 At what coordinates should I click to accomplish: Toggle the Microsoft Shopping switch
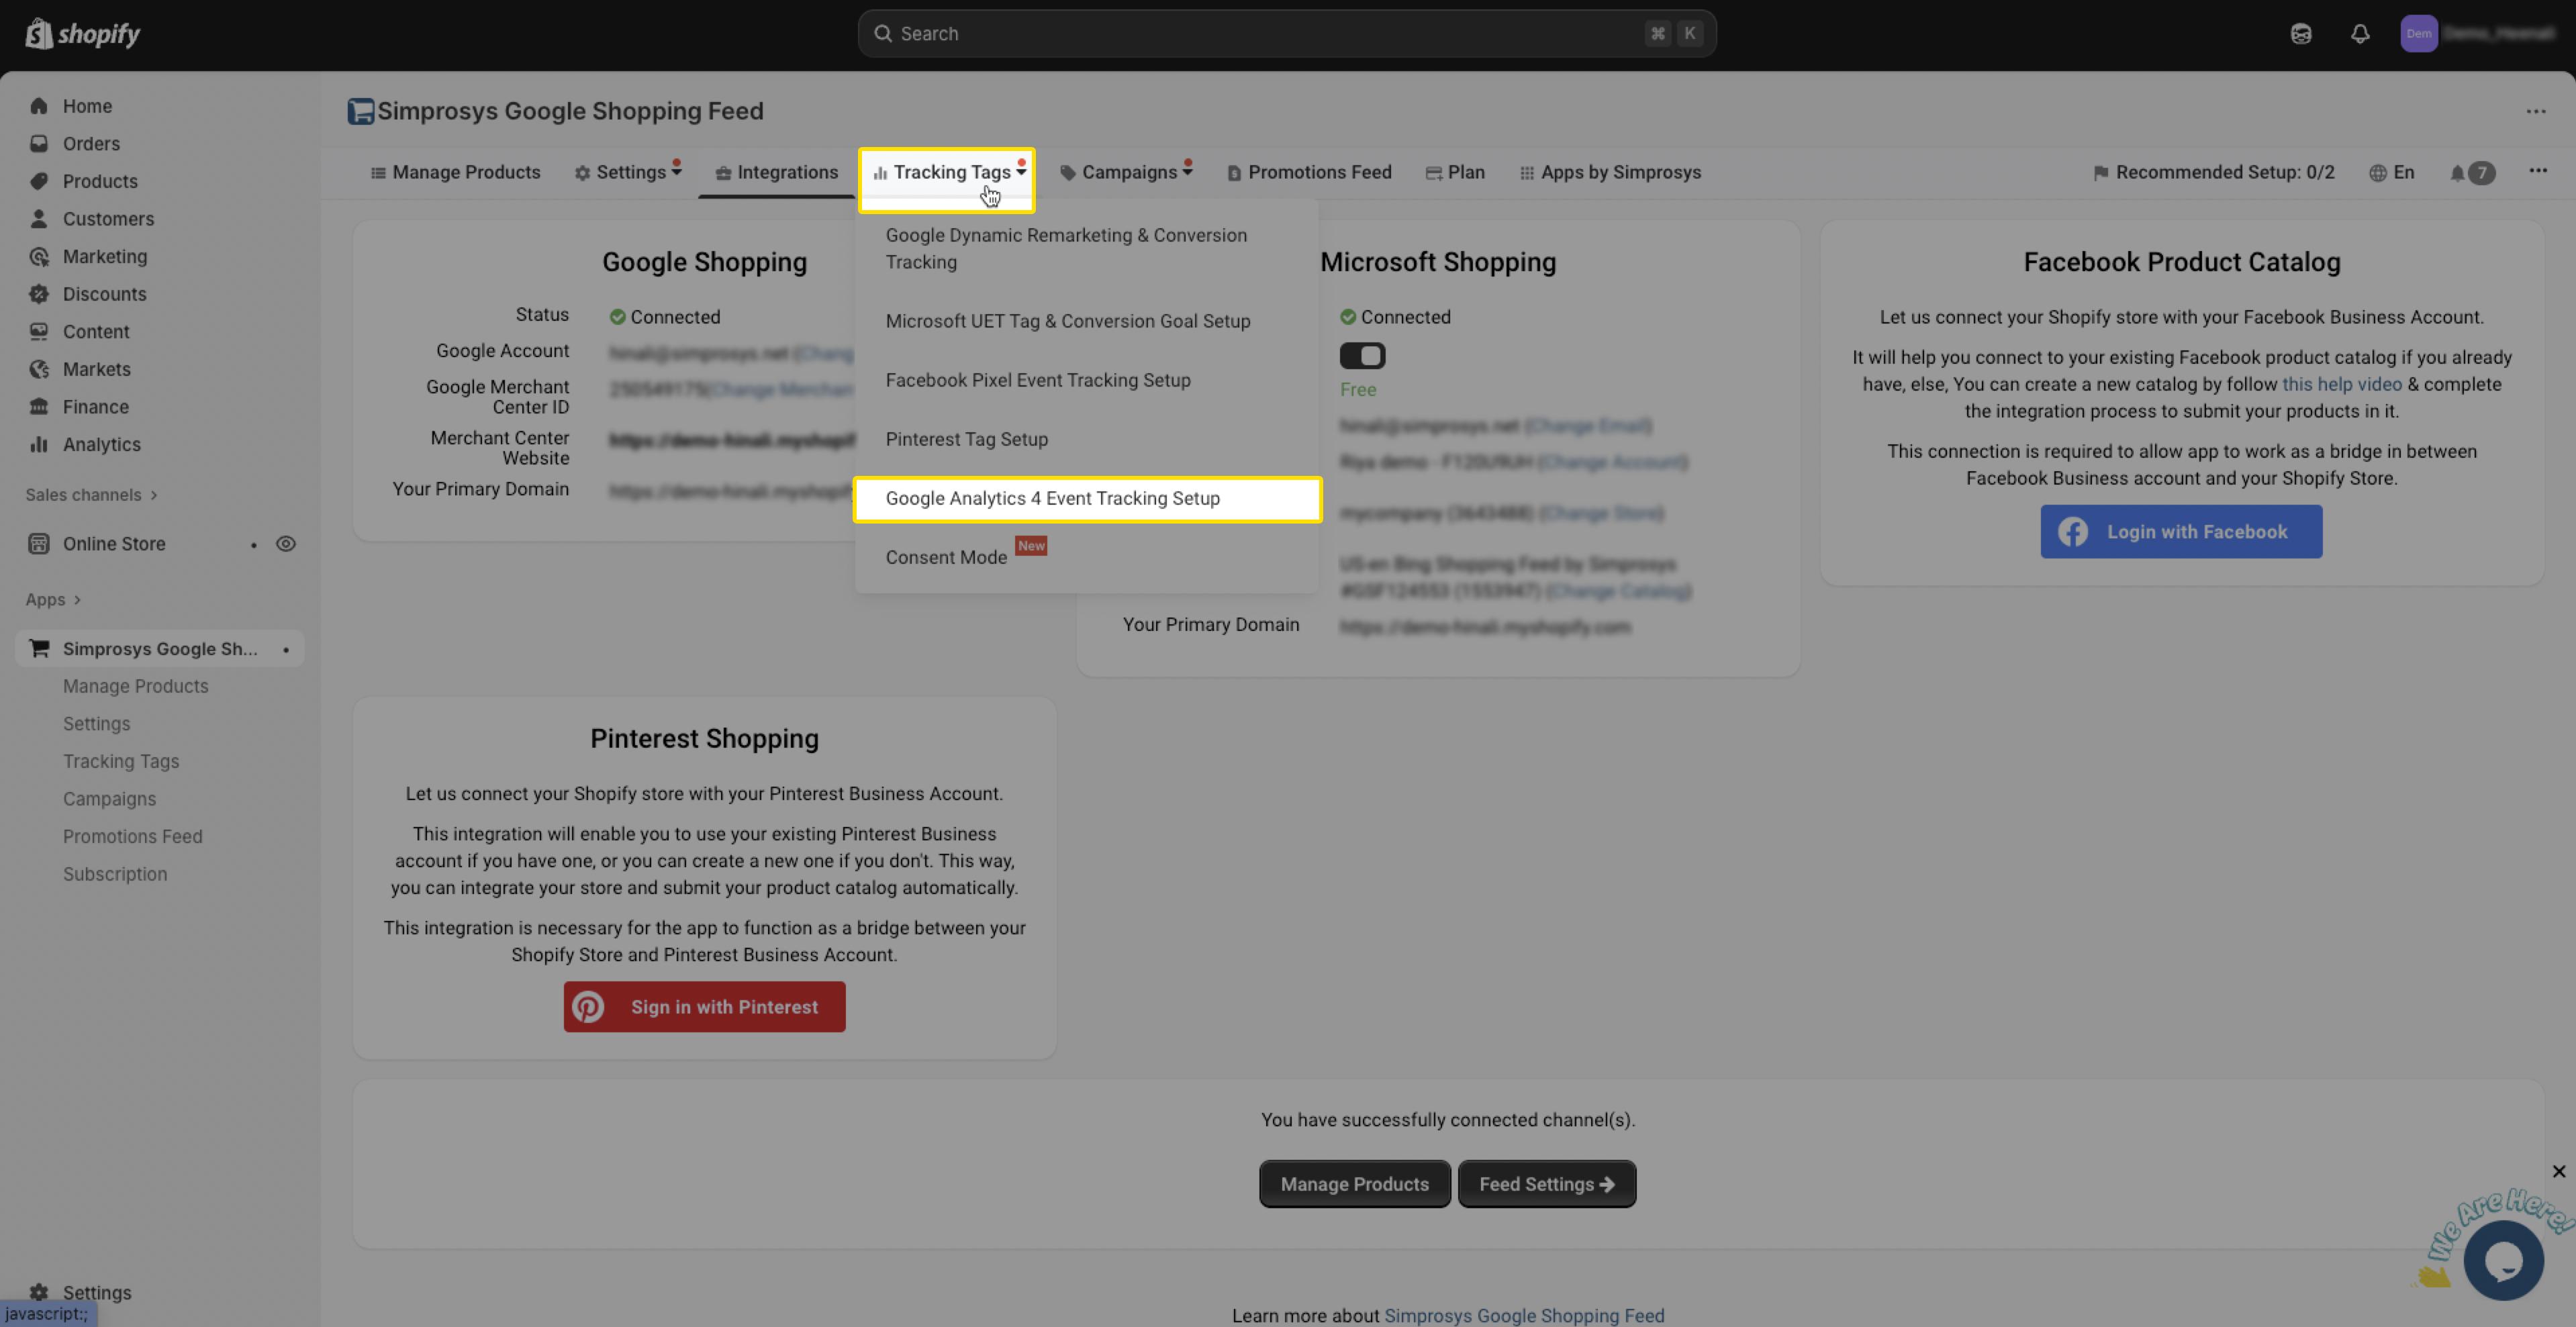(1362, 356)
